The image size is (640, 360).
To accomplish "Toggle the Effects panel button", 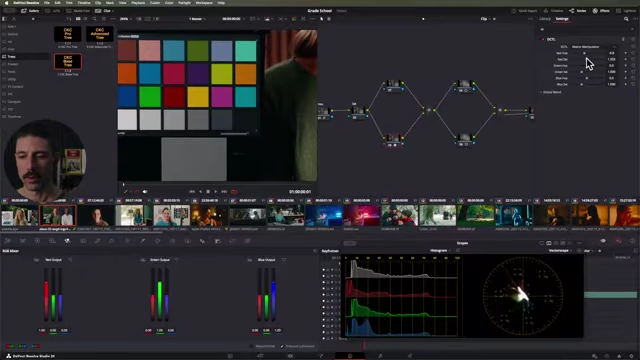I will click(601, 11).
